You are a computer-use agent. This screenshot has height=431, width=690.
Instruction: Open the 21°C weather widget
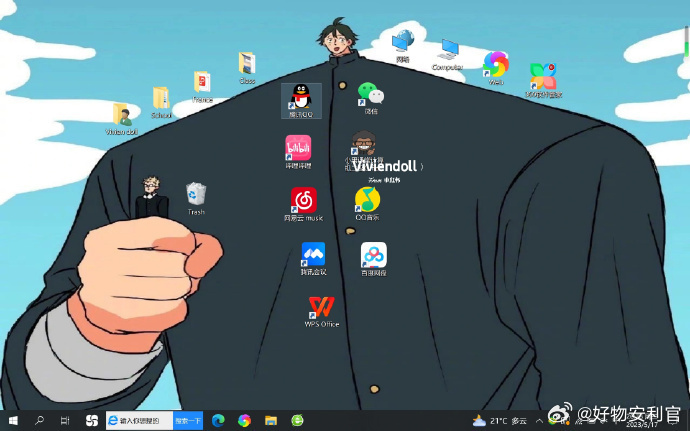click(x=499, y=421)
